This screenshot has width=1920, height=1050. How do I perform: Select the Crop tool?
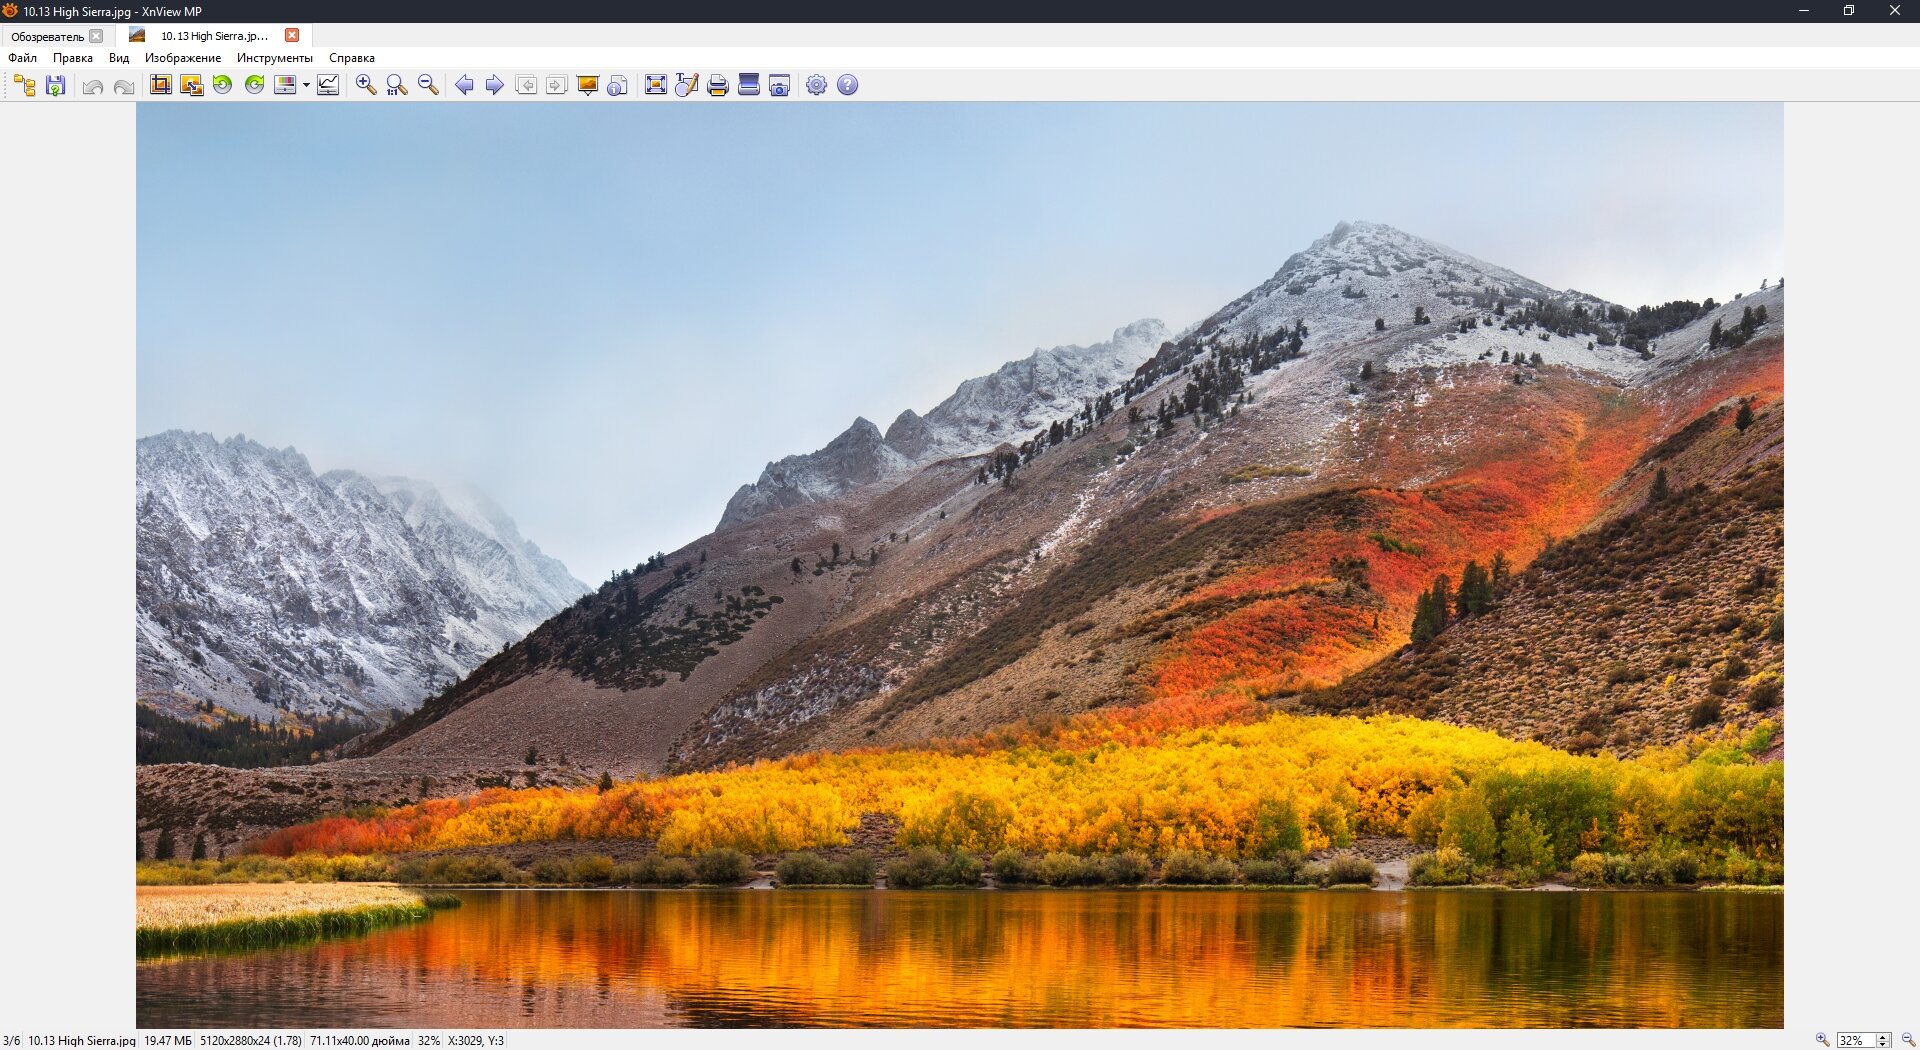tap(161, 85)
